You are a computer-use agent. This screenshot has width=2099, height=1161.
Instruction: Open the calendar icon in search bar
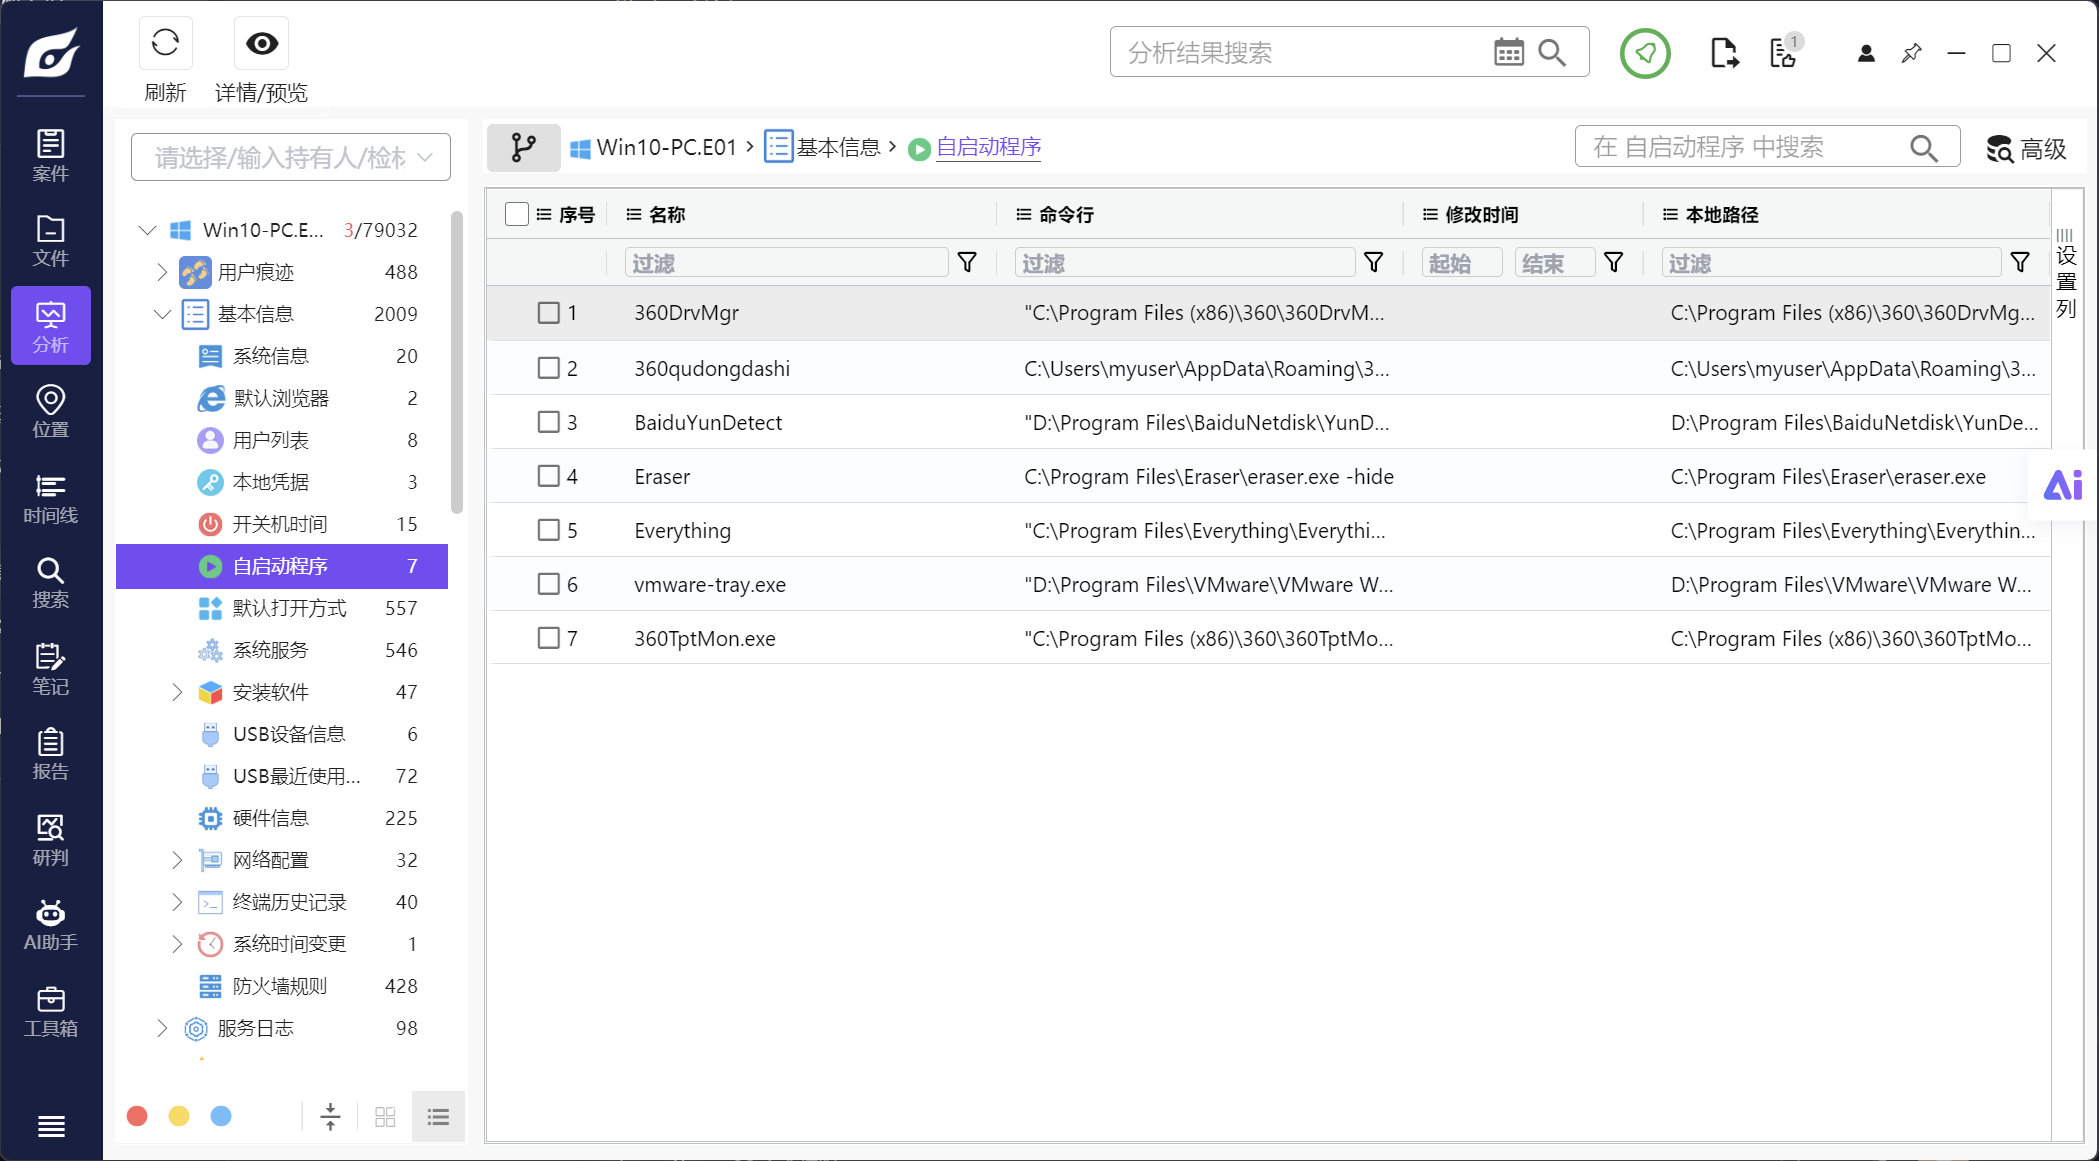1508,52
